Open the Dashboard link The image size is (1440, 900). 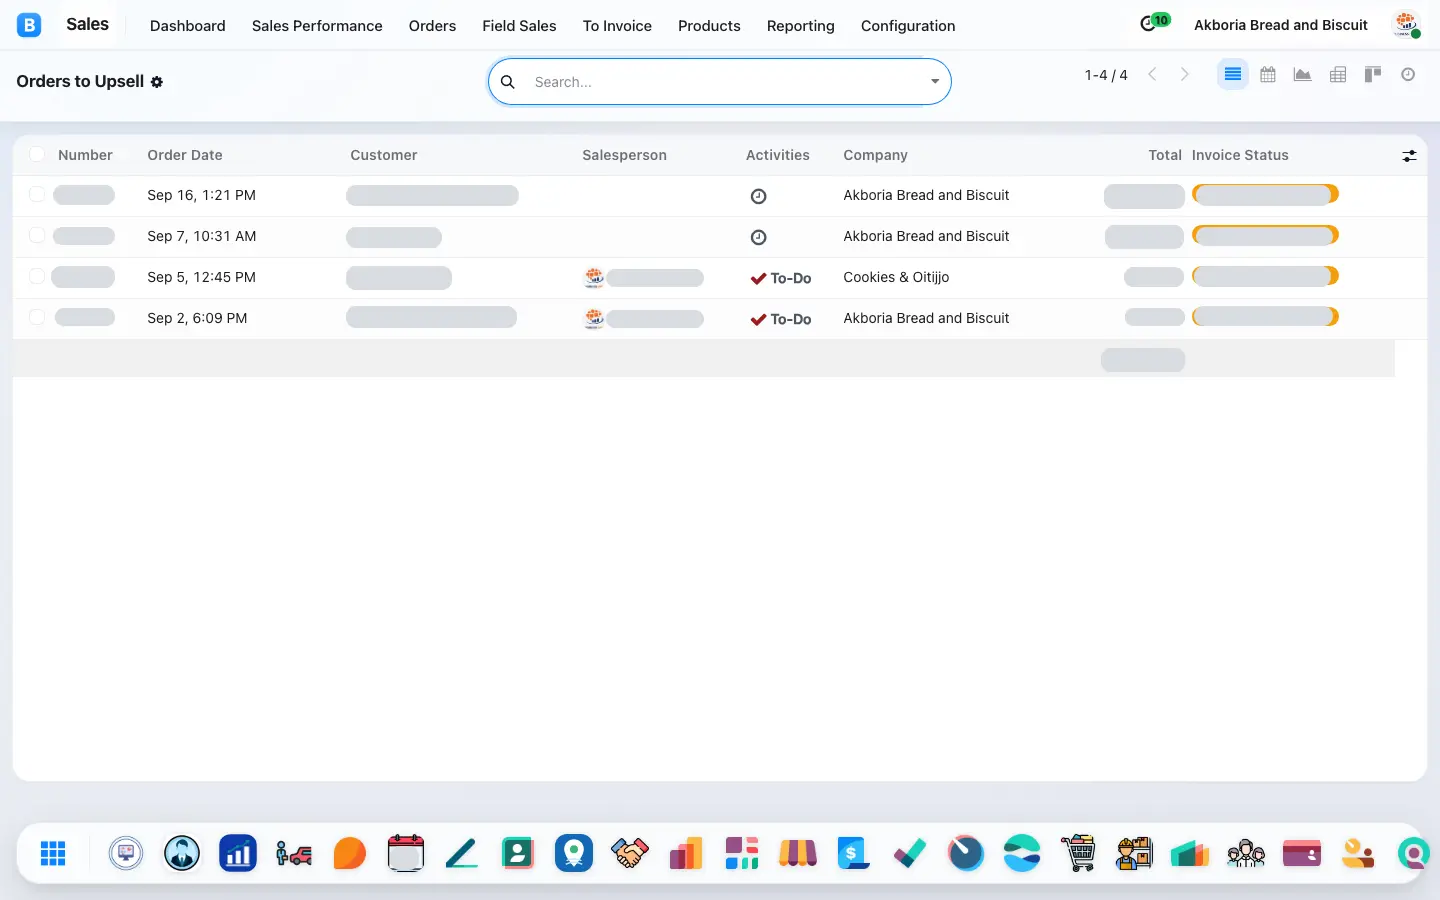188,26
